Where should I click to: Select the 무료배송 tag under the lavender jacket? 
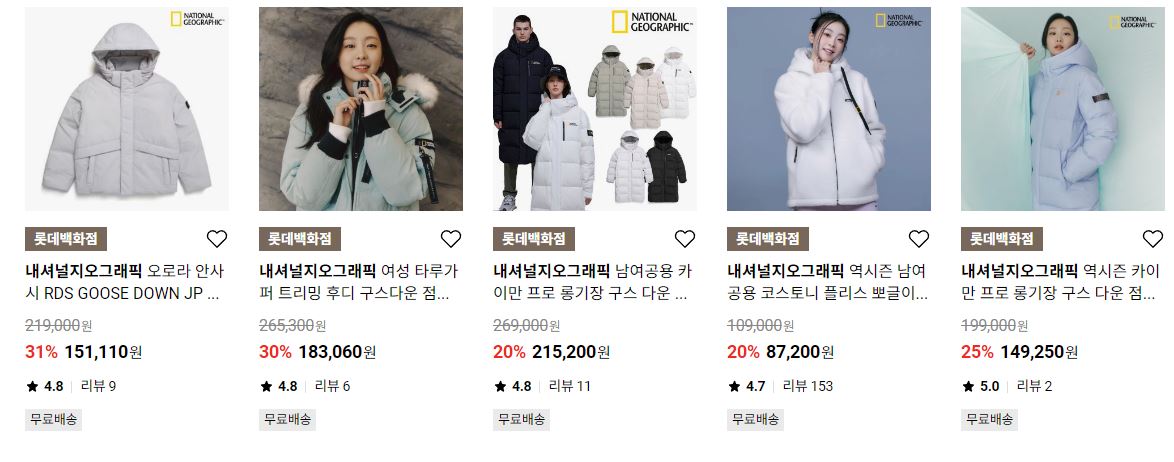point(990,419)
